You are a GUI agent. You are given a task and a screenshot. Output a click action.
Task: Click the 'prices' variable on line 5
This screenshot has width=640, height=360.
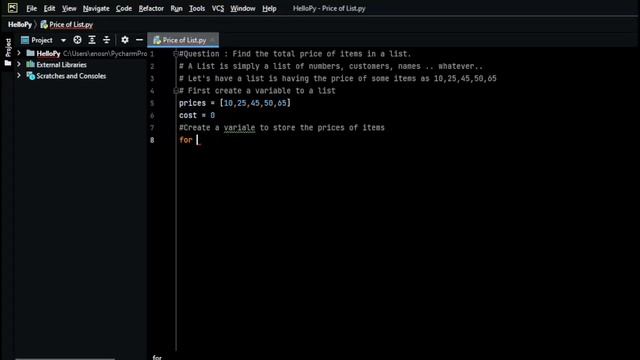click(192, 103)
